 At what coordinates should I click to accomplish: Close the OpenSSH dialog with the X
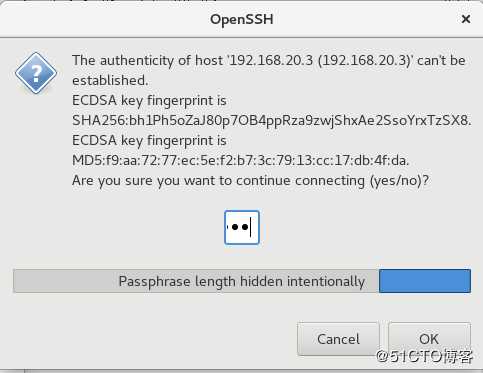point(466,19)
